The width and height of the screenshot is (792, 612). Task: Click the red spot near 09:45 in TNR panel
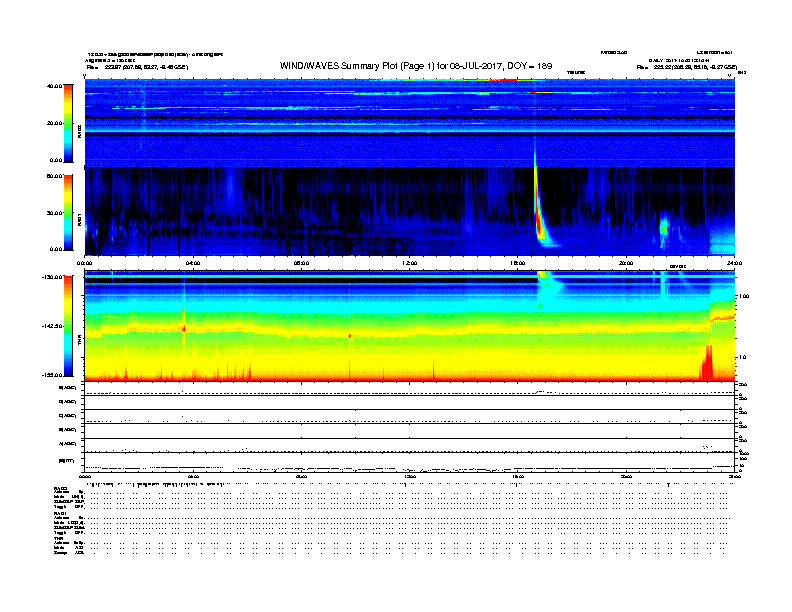[x=350, y=336]
